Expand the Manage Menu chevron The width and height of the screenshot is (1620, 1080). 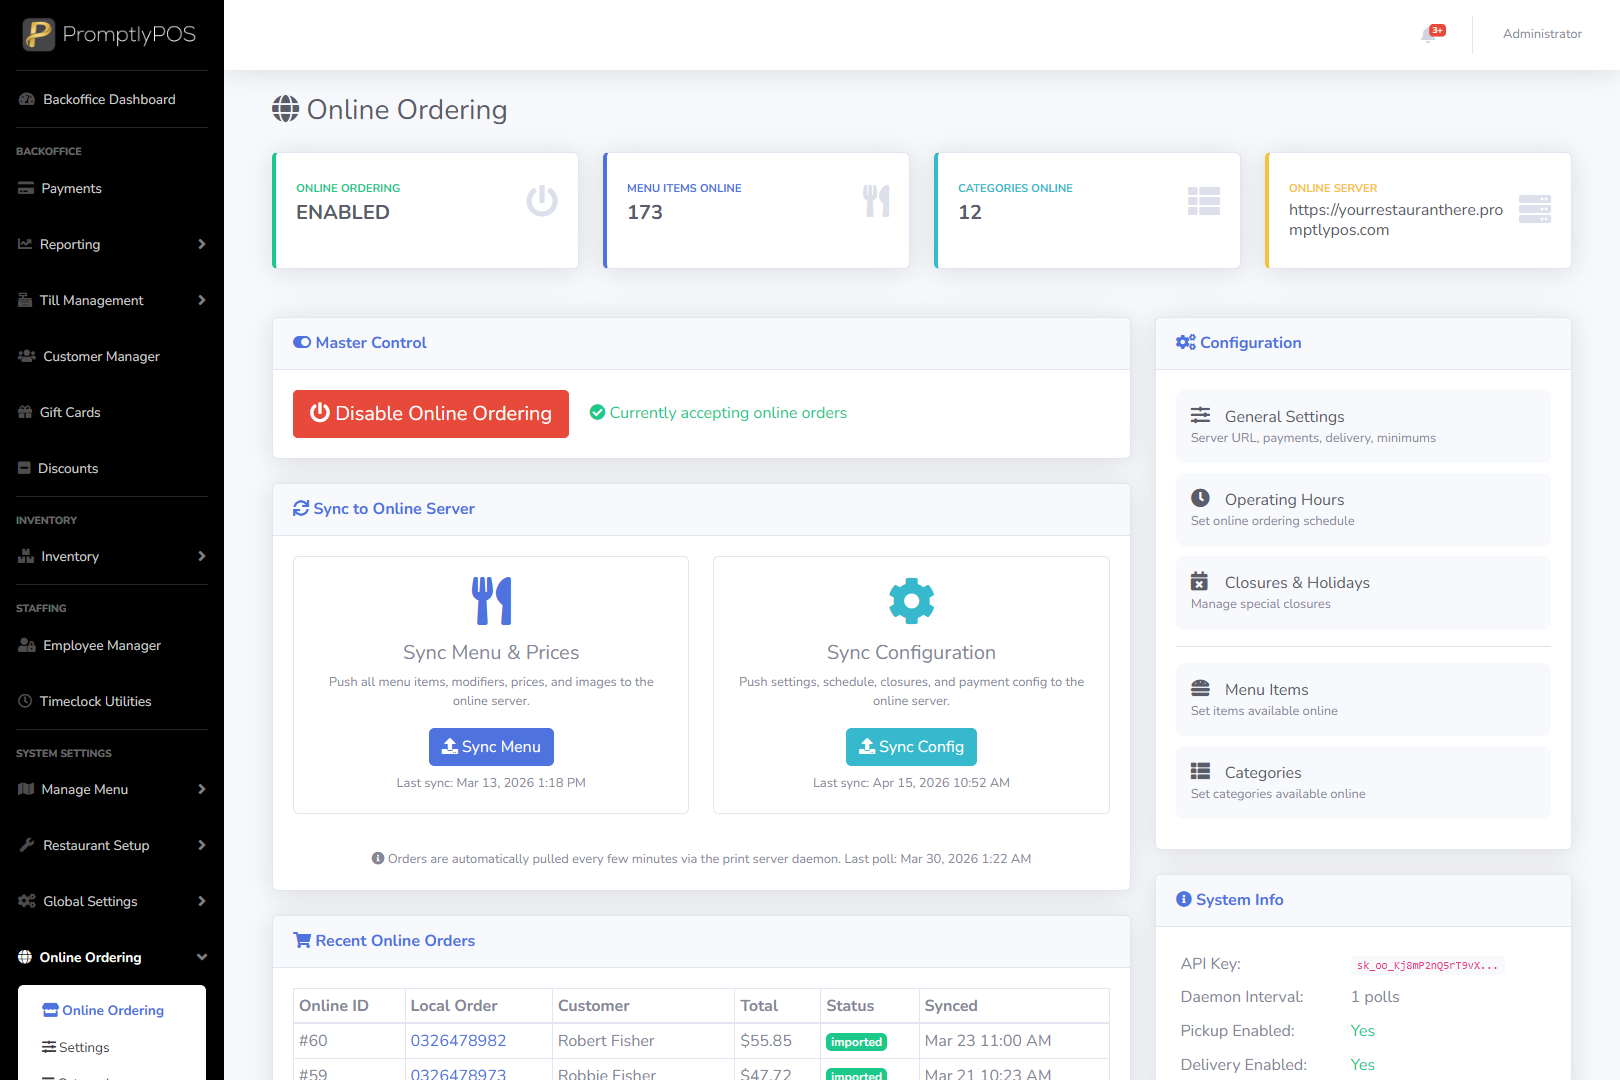(202, 789)
